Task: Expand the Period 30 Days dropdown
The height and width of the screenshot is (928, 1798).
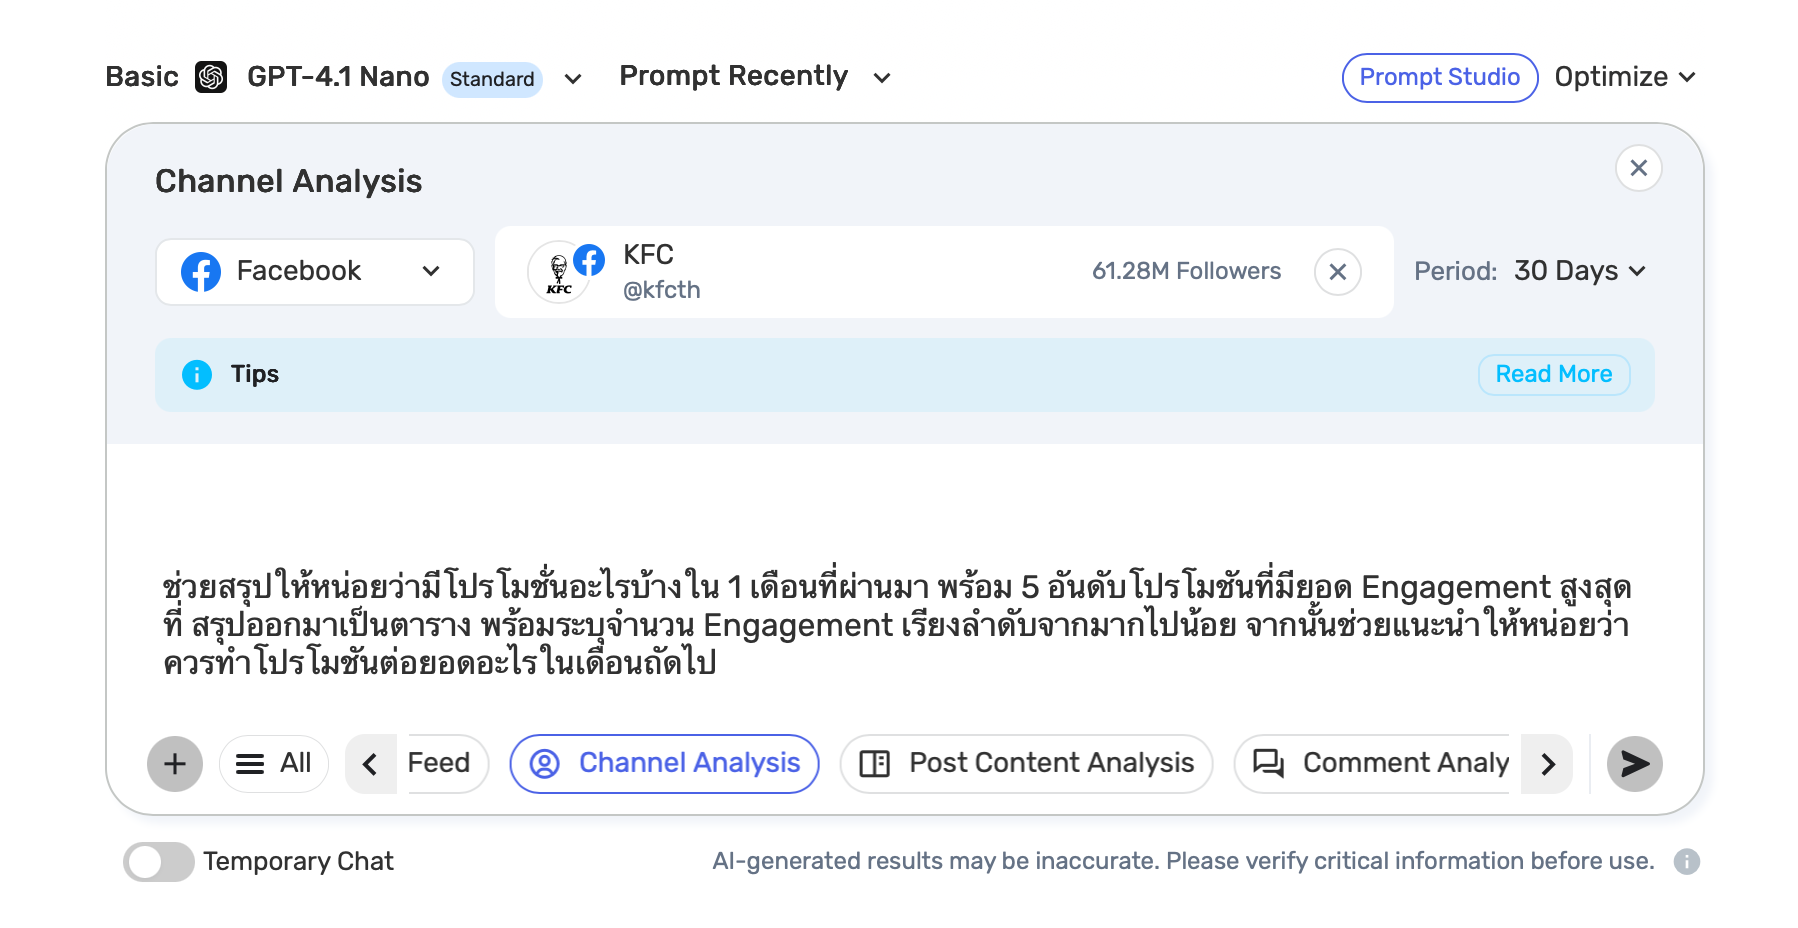Action: tap(1578, 271)
